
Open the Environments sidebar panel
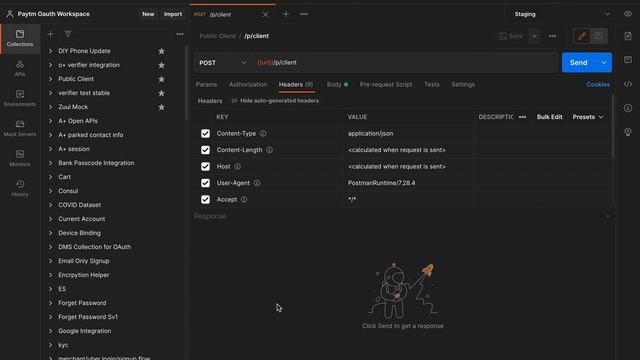20,98
